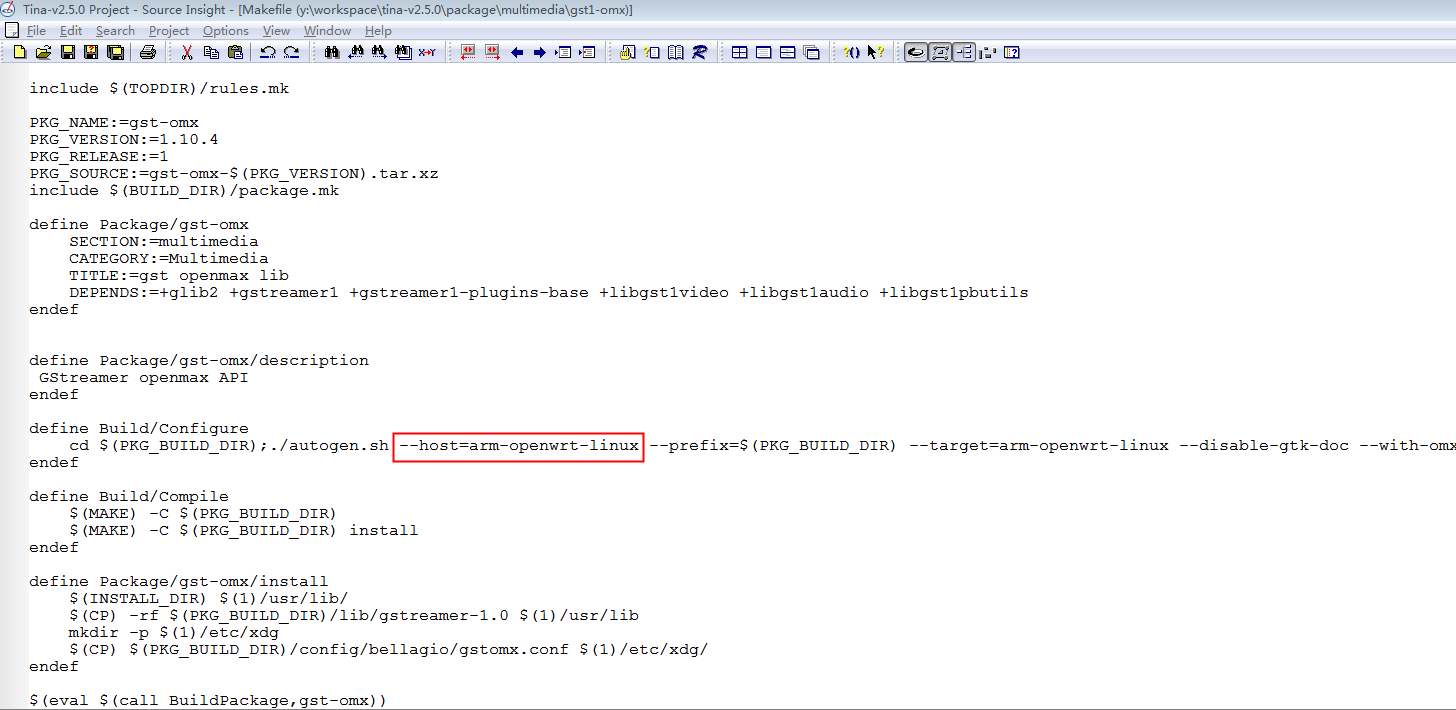The width and height of the screenshot is (1456, 710).
Task: Open the Edit menu
Action: point(71,31)
